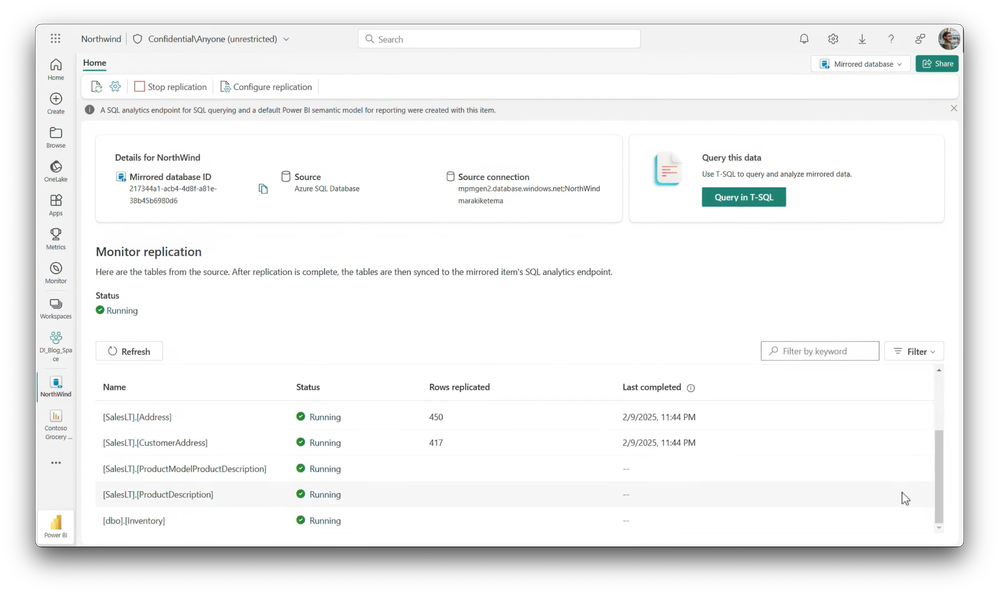
Task: Click the toolbar settings gear icon
Action: click(115, 87)
